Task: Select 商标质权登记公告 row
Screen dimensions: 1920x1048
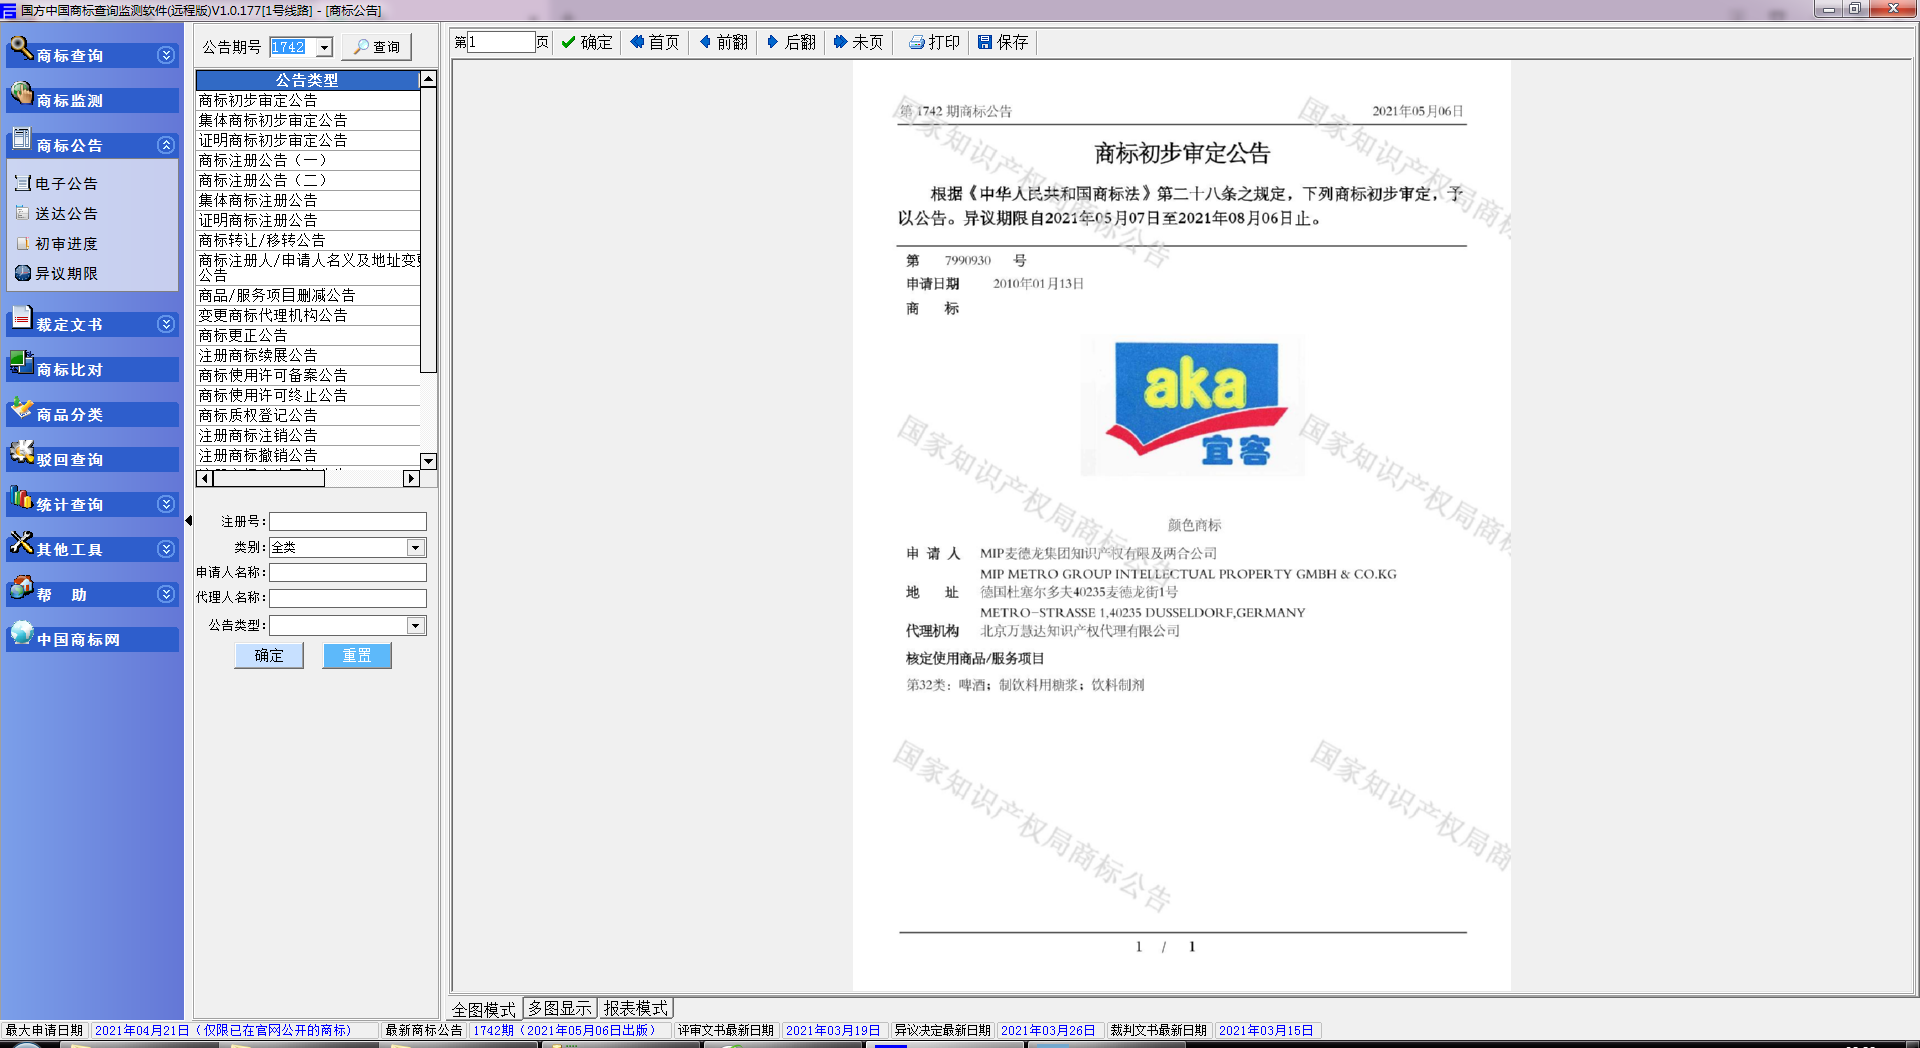Action: coord(308,416)
